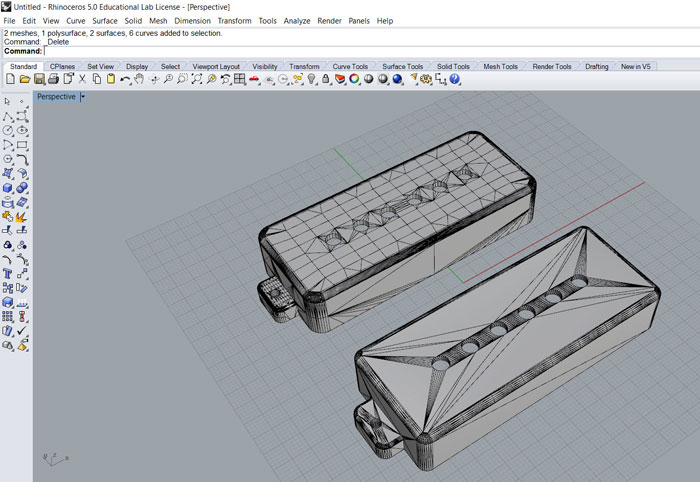Viewport: 700px width, 482px height.
Task: Click the Join puzzle piece tool
Action: click(x=8, y=216)
